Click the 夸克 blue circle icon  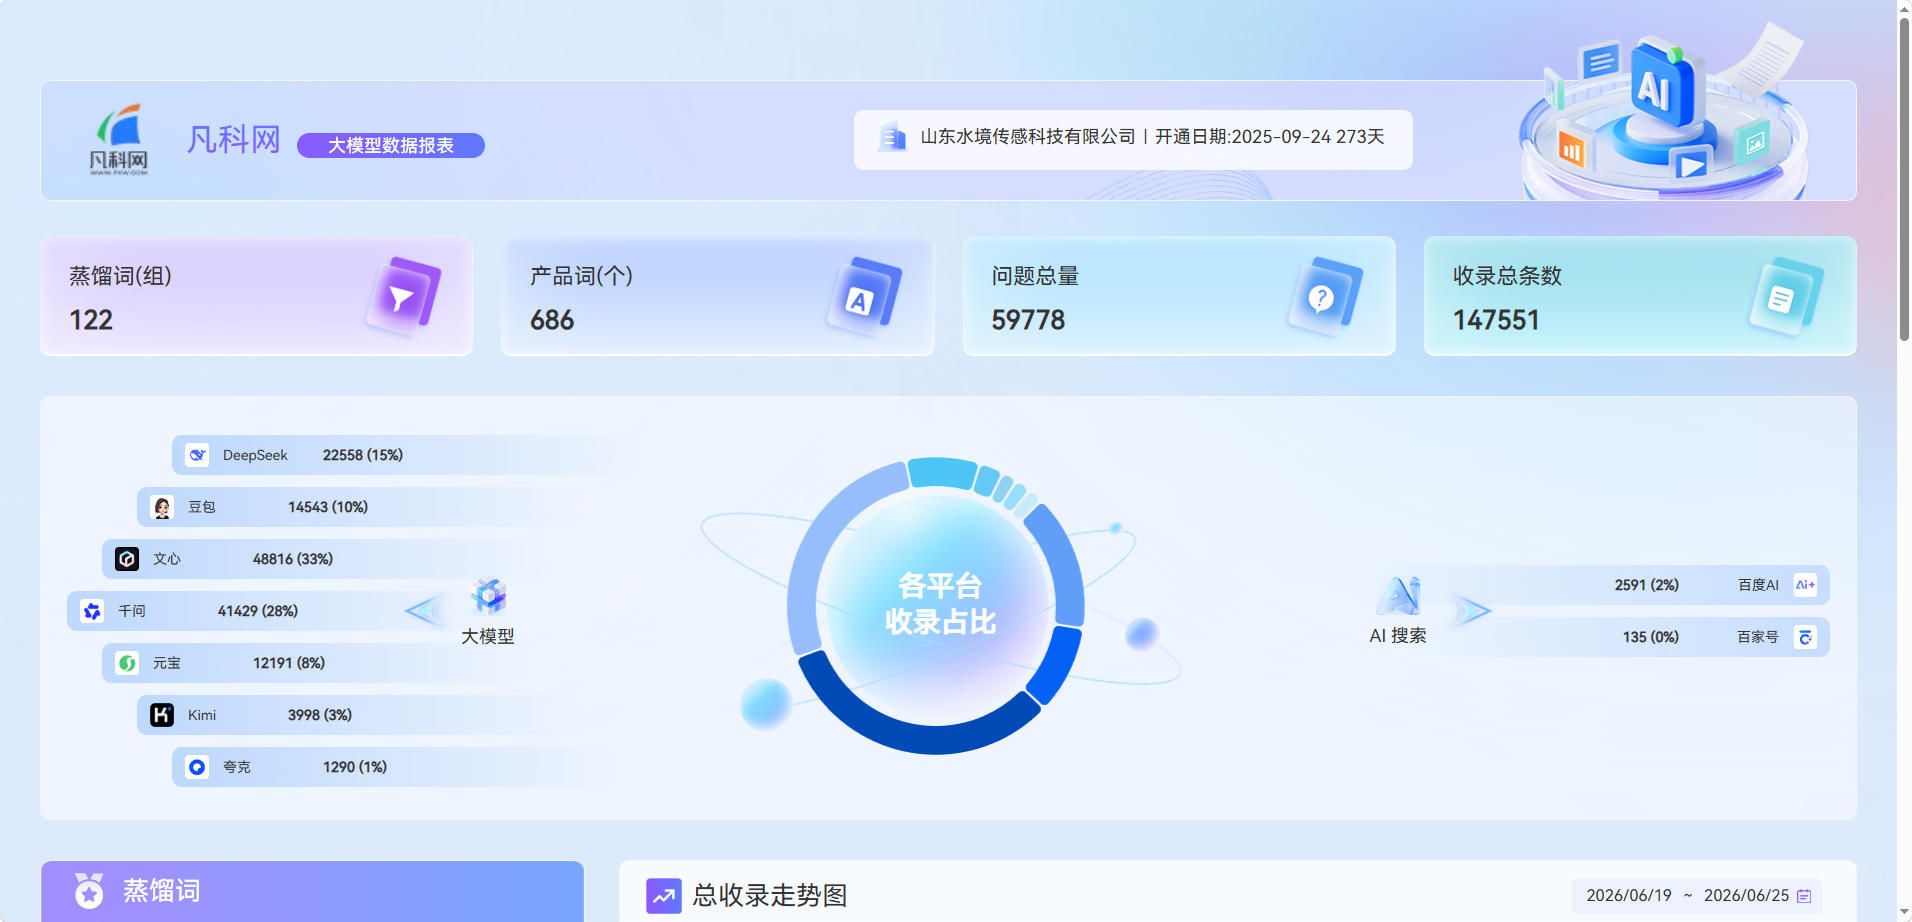(197, 767)
